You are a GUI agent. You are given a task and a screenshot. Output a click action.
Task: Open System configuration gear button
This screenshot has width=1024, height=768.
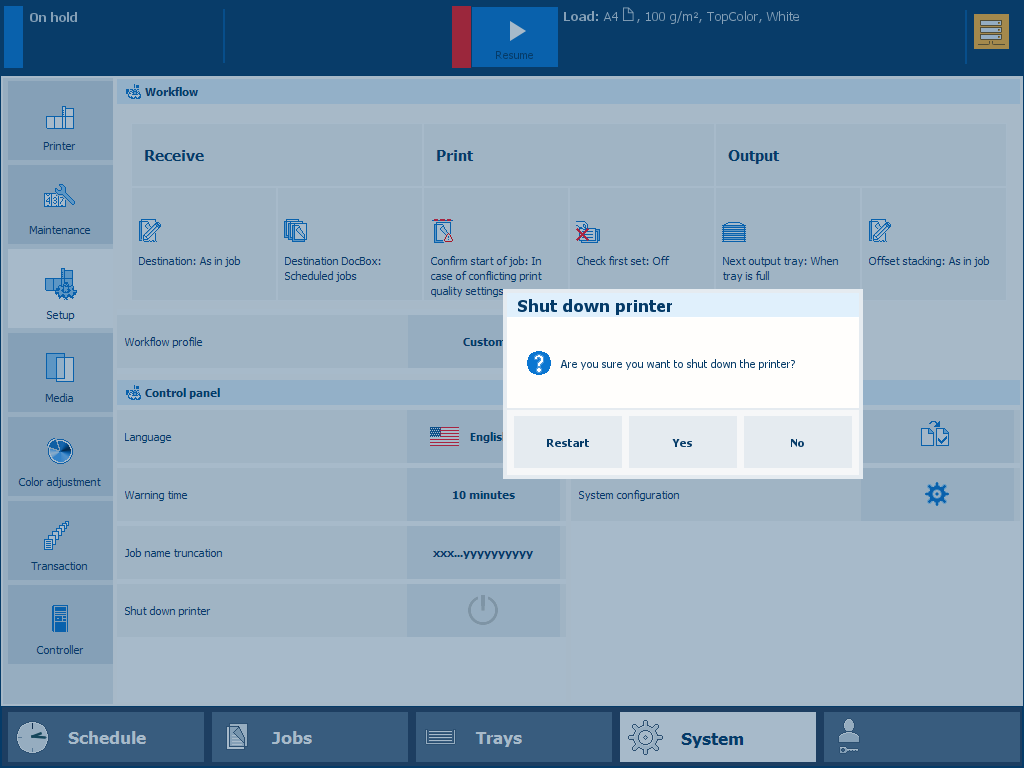click(937, 494)
